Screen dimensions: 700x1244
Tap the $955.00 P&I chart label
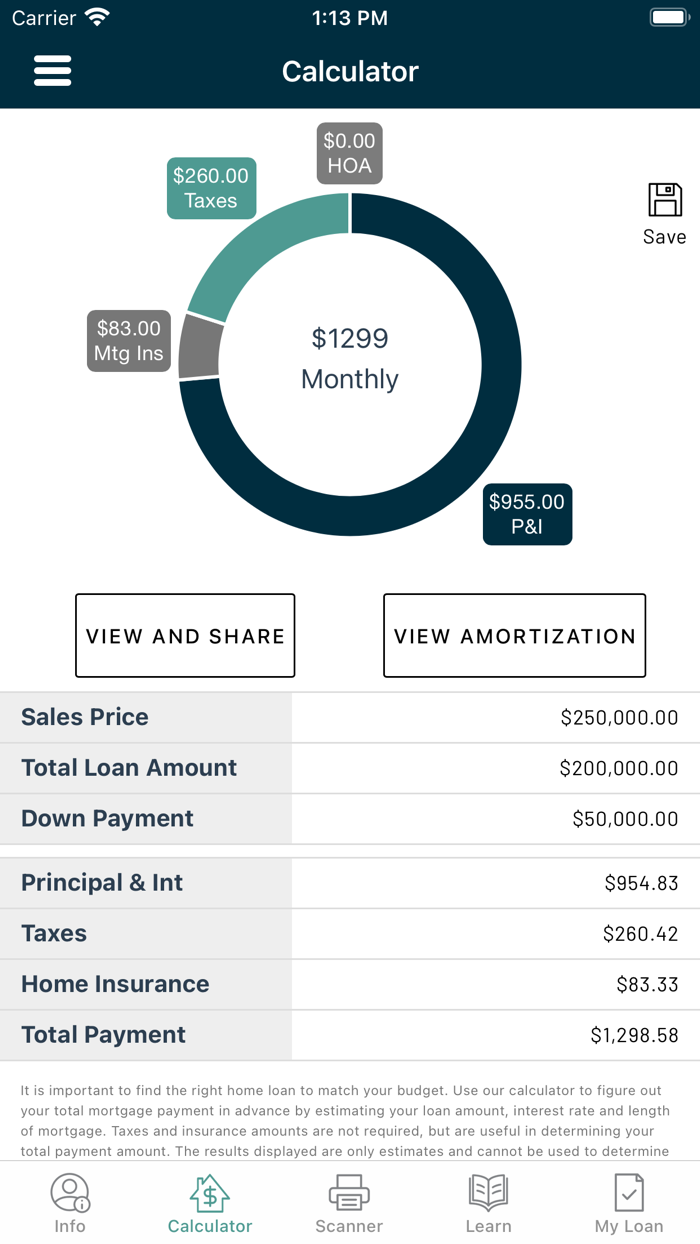[527, 514]
